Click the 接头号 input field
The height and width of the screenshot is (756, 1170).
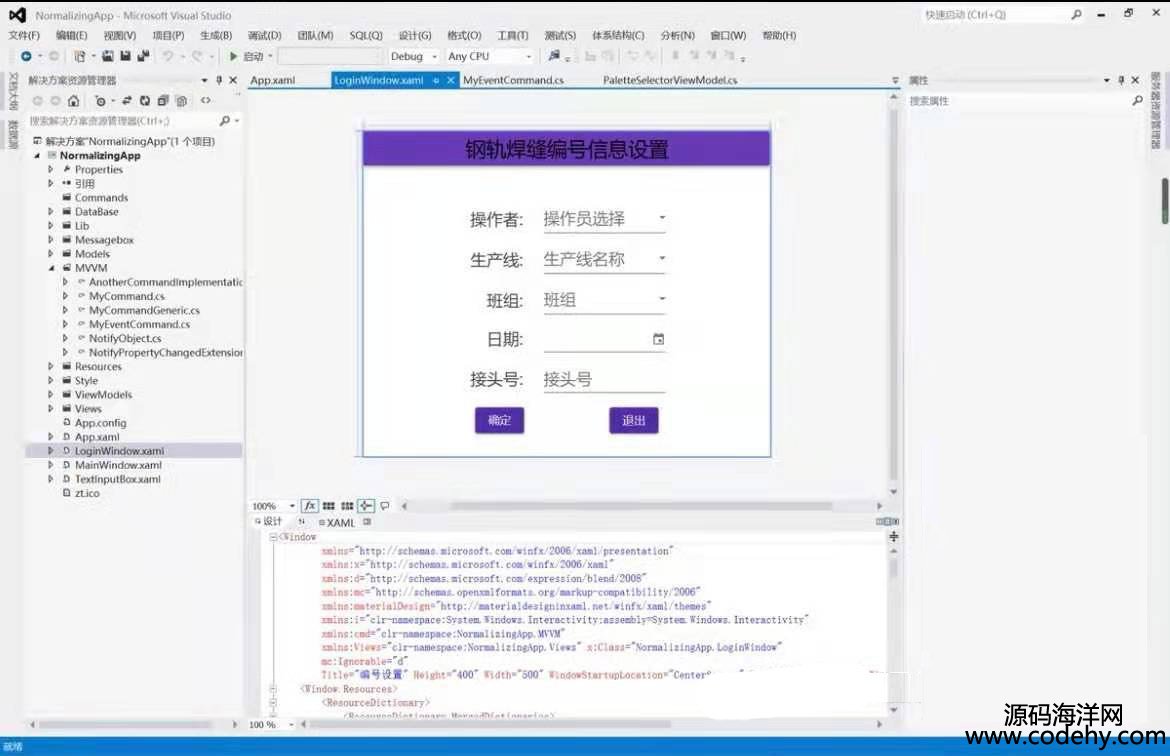(x=603, y=380)
